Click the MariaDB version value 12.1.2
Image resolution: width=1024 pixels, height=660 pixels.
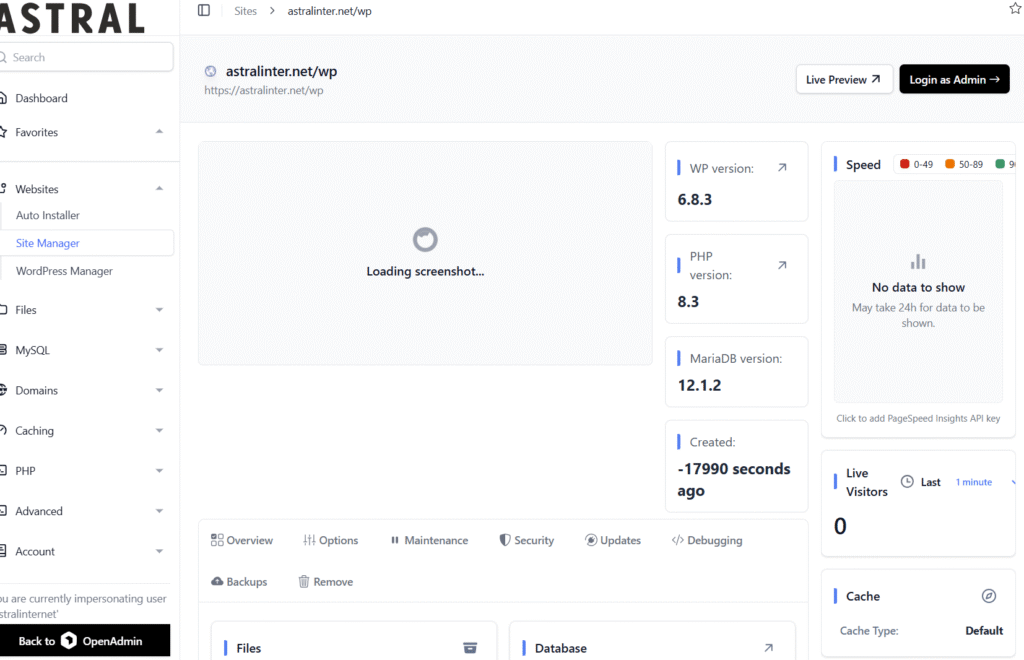point(699,385)
